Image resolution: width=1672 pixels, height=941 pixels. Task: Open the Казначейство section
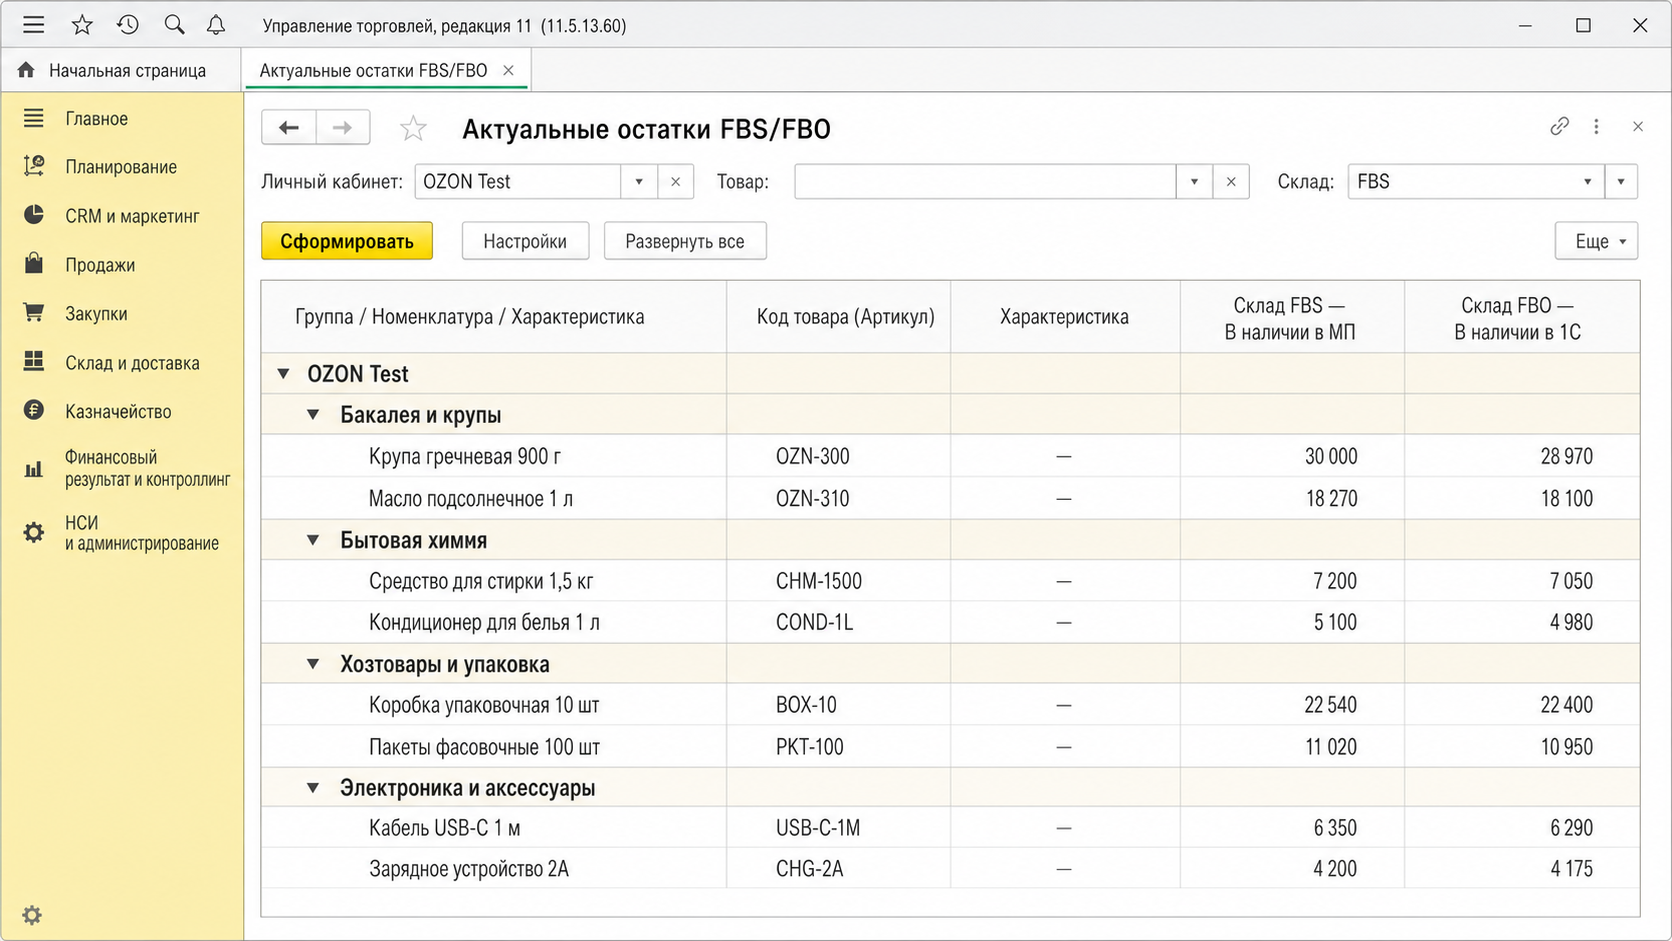click(x=118, y=411)
